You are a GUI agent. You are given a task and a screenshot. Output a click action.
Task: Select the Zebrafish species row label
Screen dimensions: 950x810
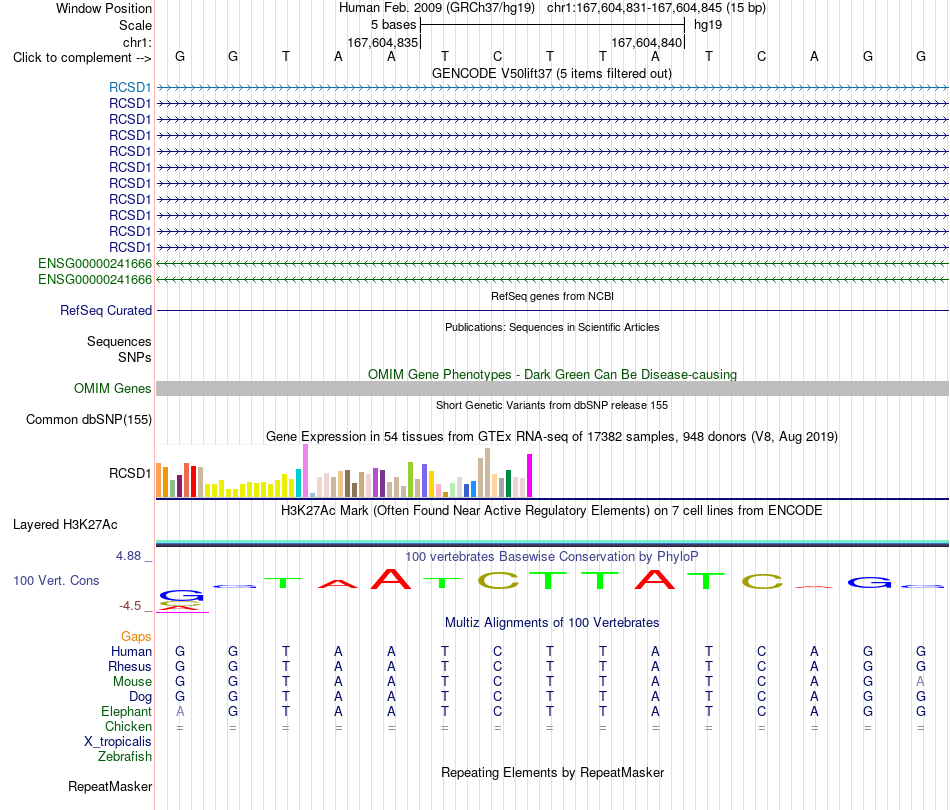coord(125,756)
